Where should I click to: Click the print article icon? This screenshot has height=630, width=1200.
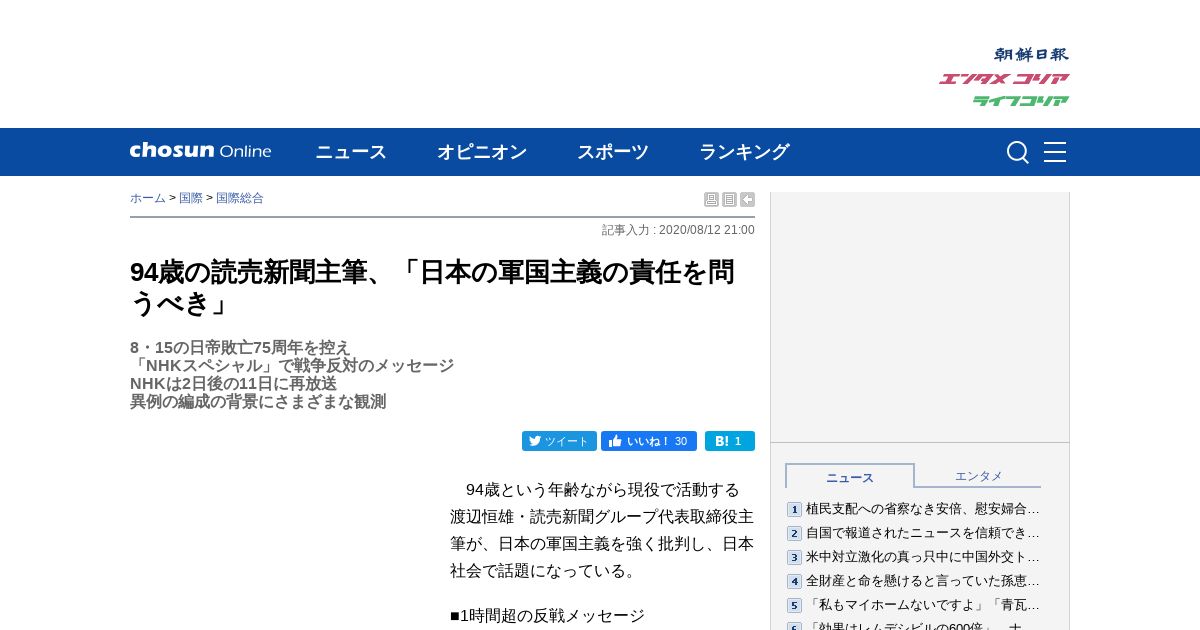711,199
